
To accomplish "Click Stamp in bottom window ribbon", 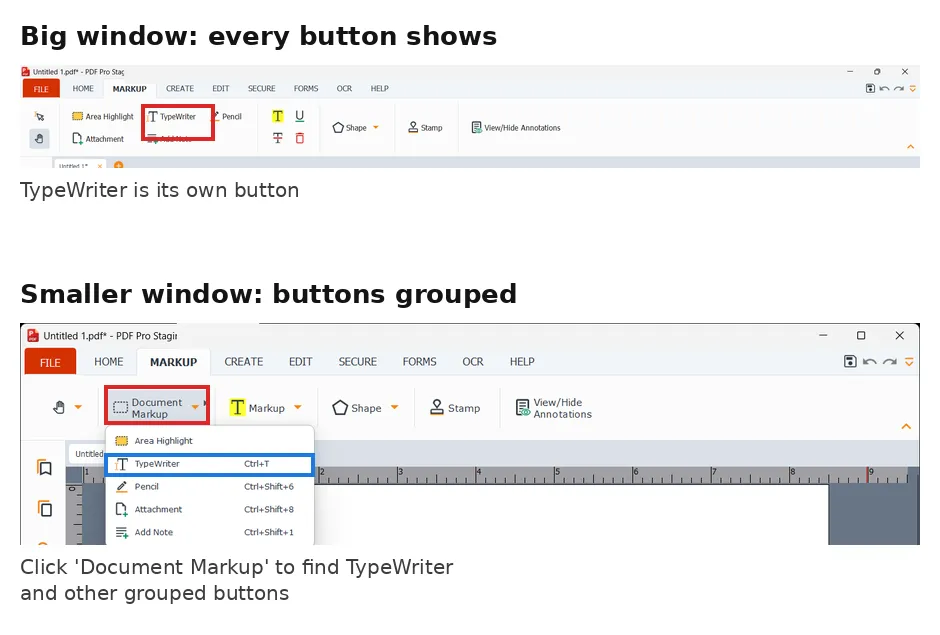I will tap(455, 408).
